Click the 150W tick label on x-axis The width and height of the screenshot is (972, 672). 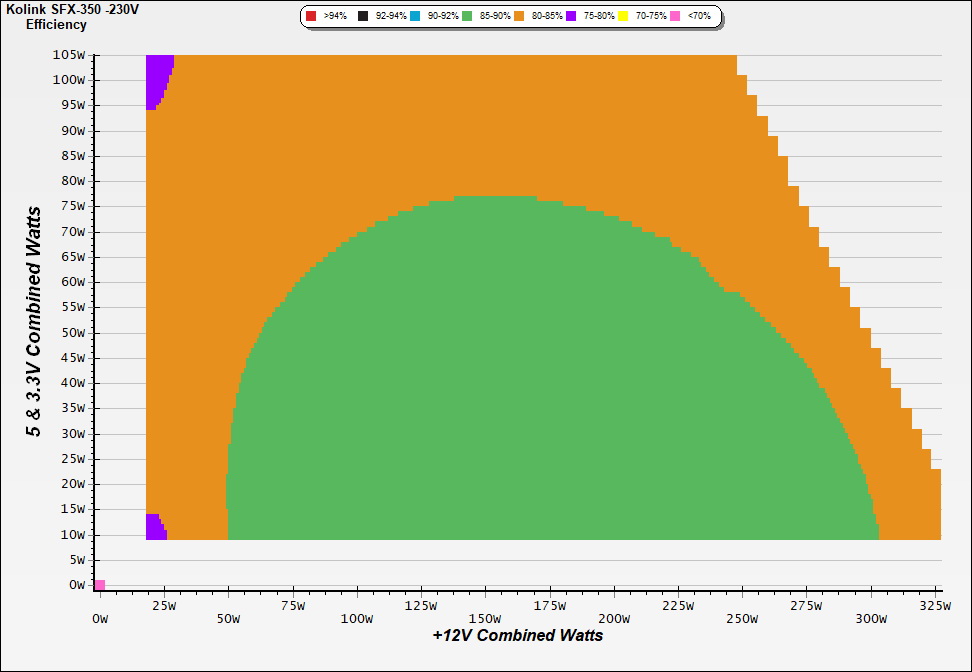[485, 619]
